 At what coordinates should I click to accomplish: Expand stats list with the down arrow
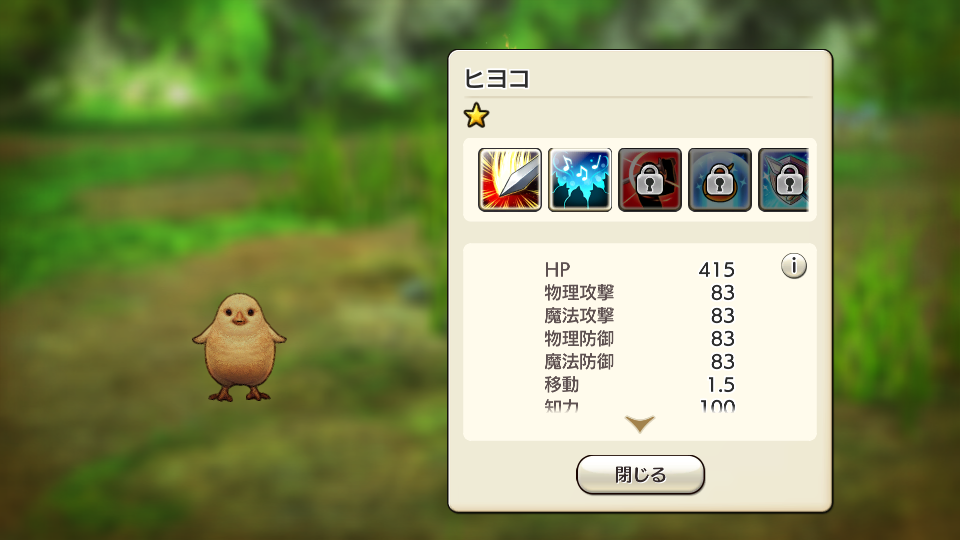(640, 423)
